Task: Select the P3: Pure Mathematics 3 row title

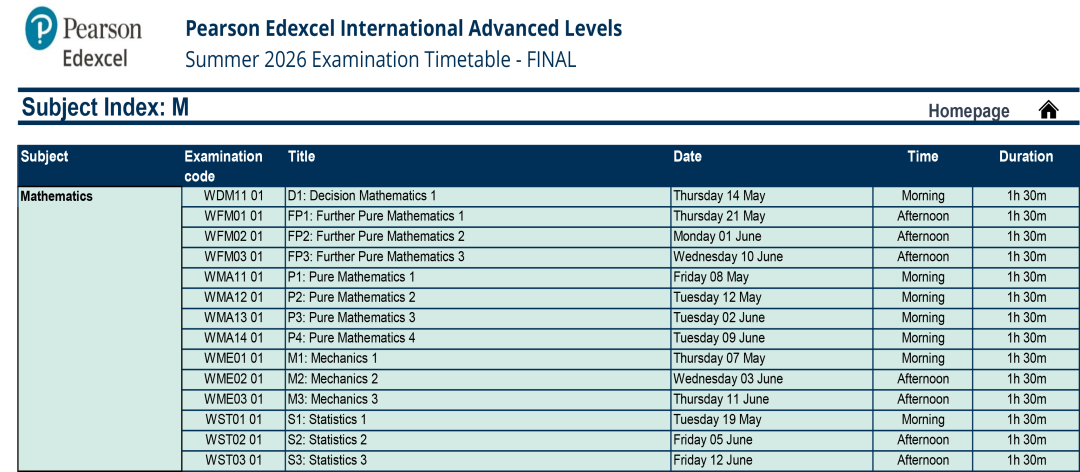Action: 351,318
